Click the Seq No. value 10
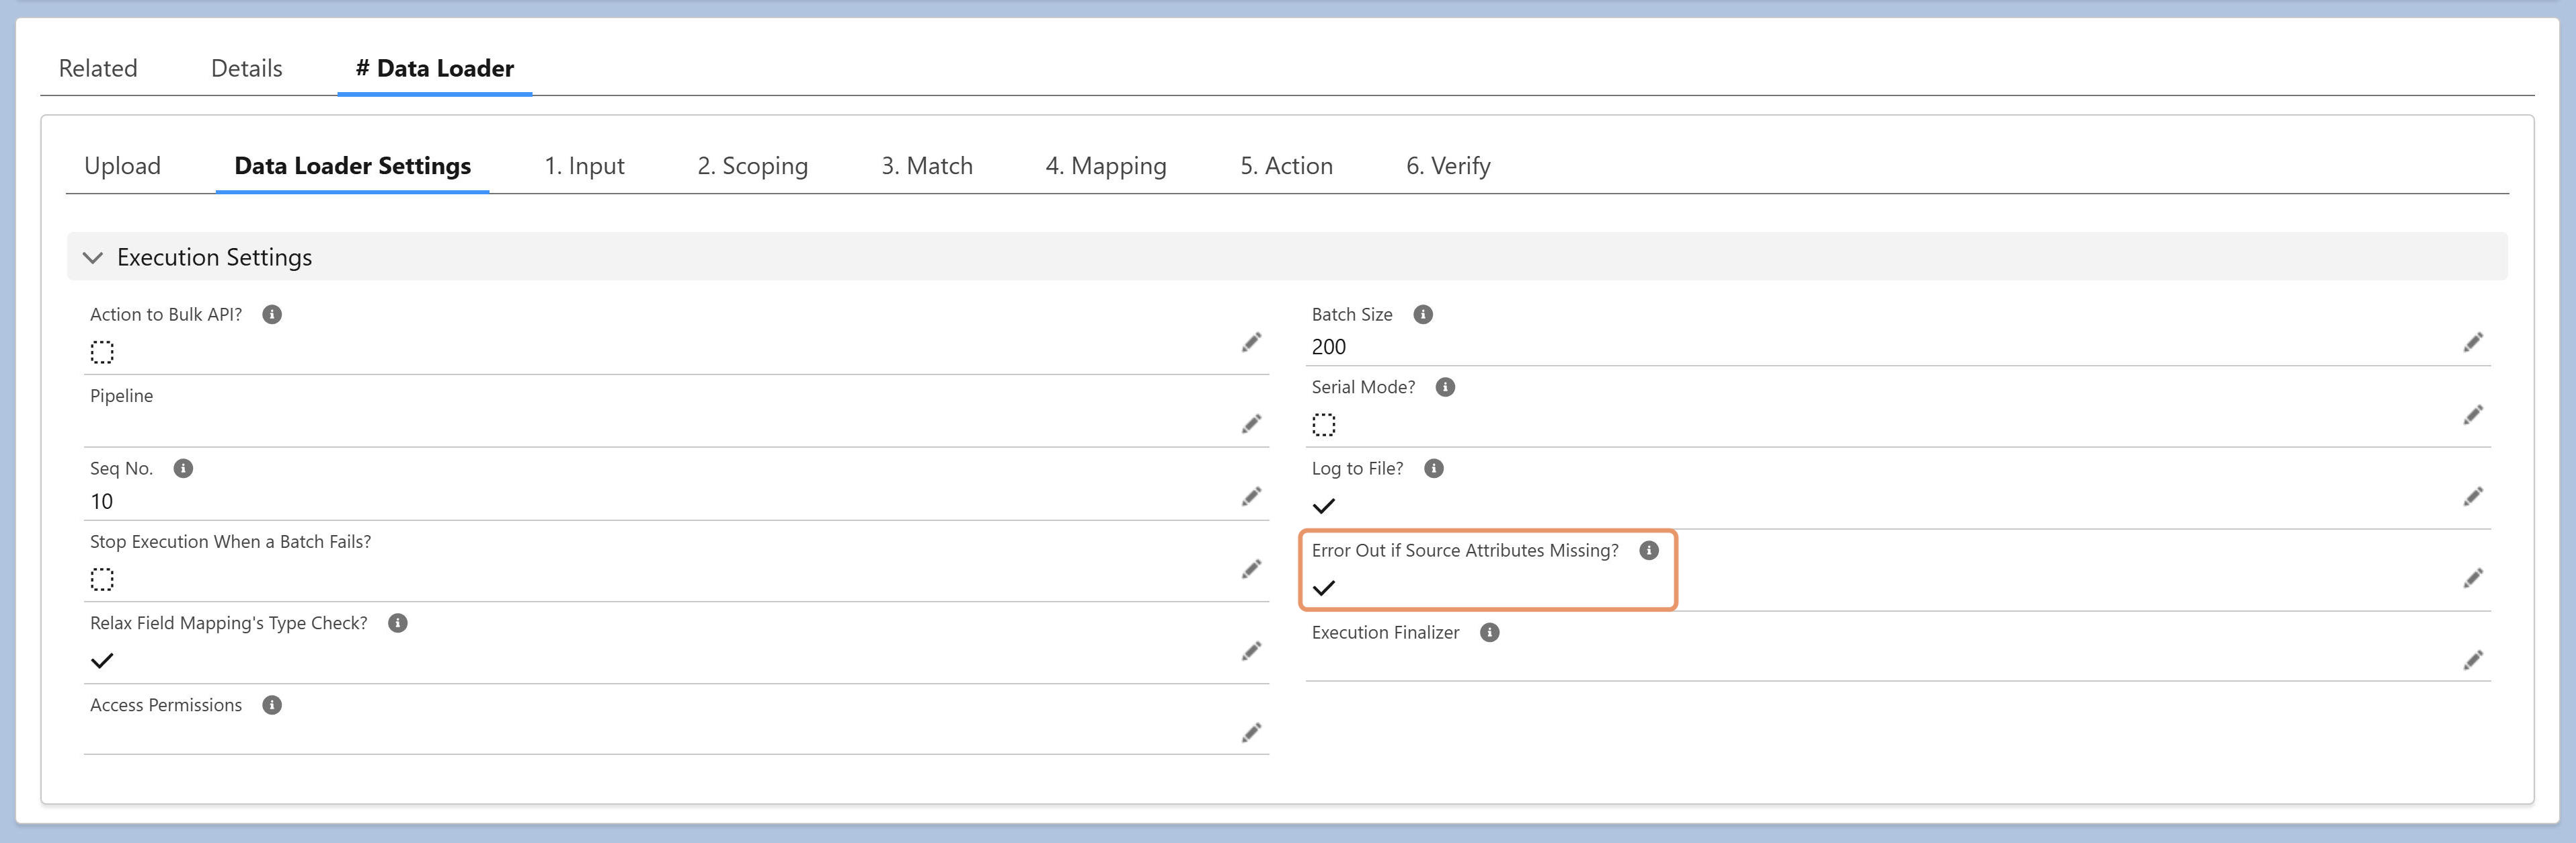Viewport: 2576px width, 843px height. pyautogui.click(x=102, y=502)
